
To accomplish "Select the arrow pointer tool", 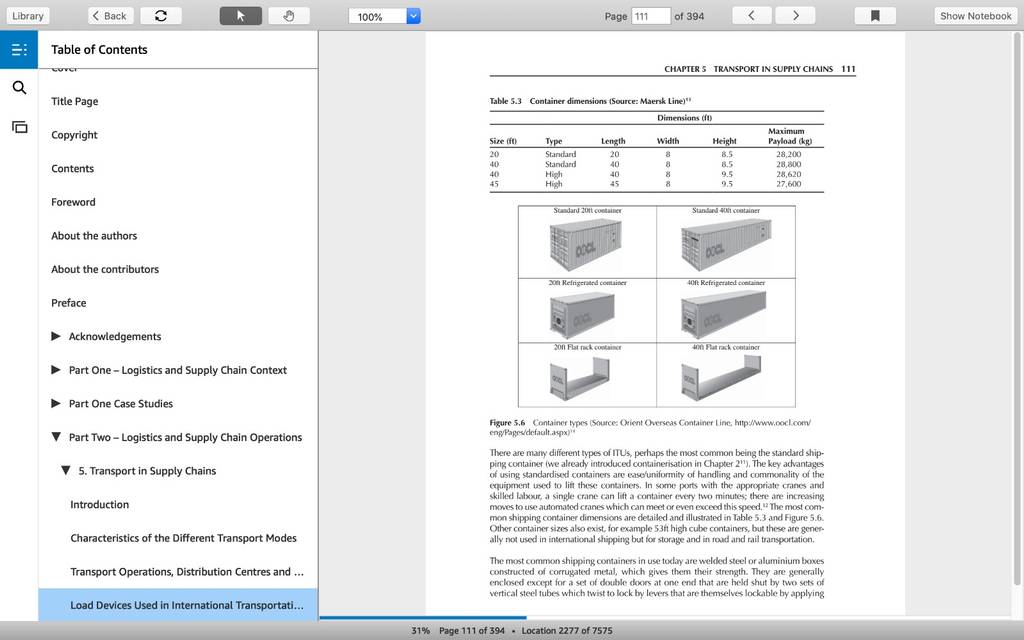I will tap(240, 16).
